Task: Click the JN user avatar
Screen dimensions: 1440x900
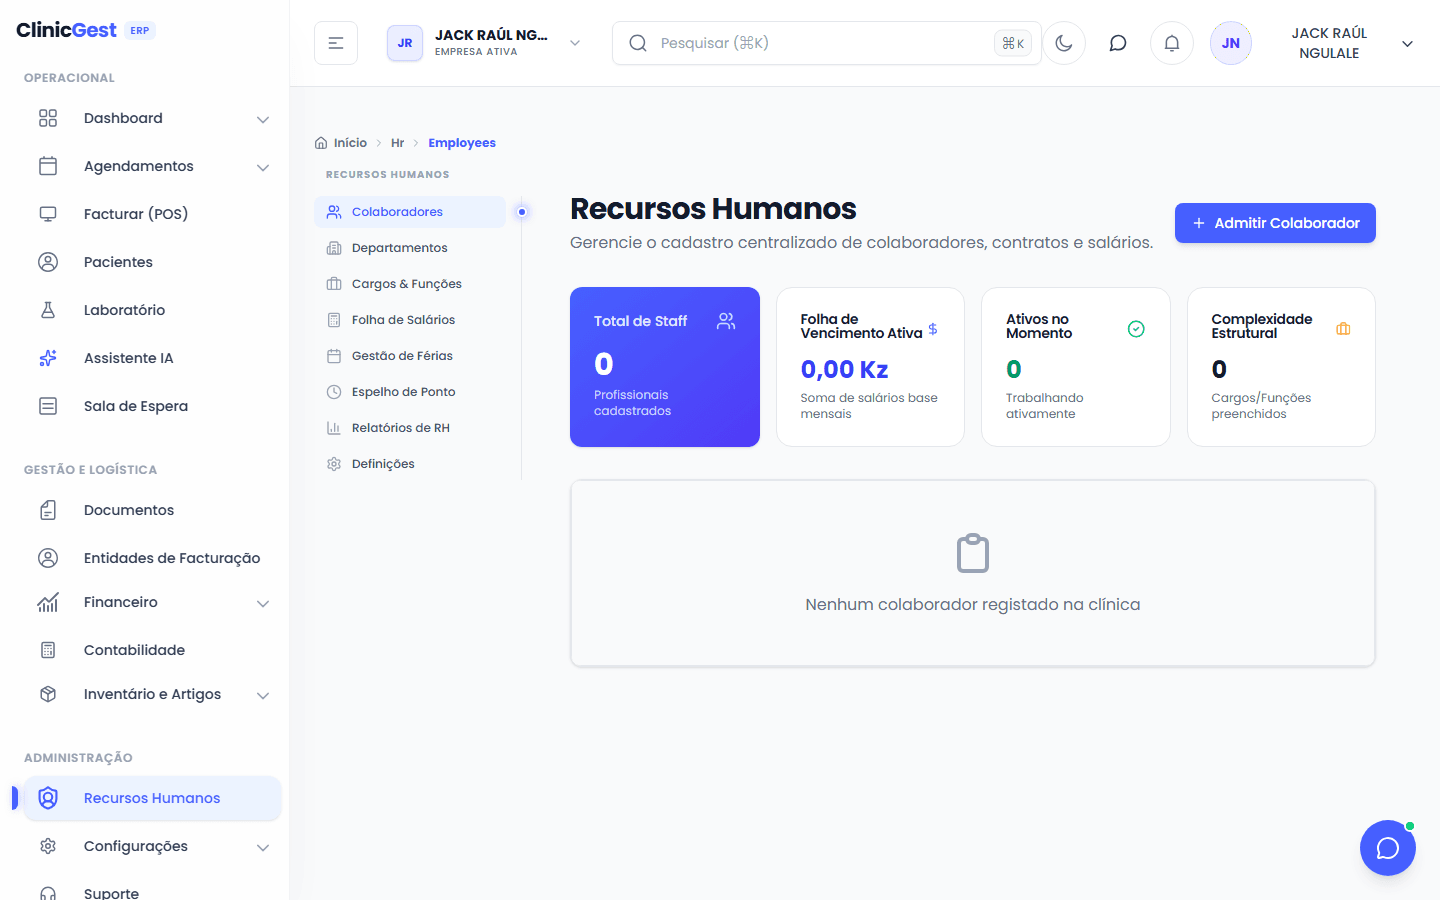Action: (1231, 43)
